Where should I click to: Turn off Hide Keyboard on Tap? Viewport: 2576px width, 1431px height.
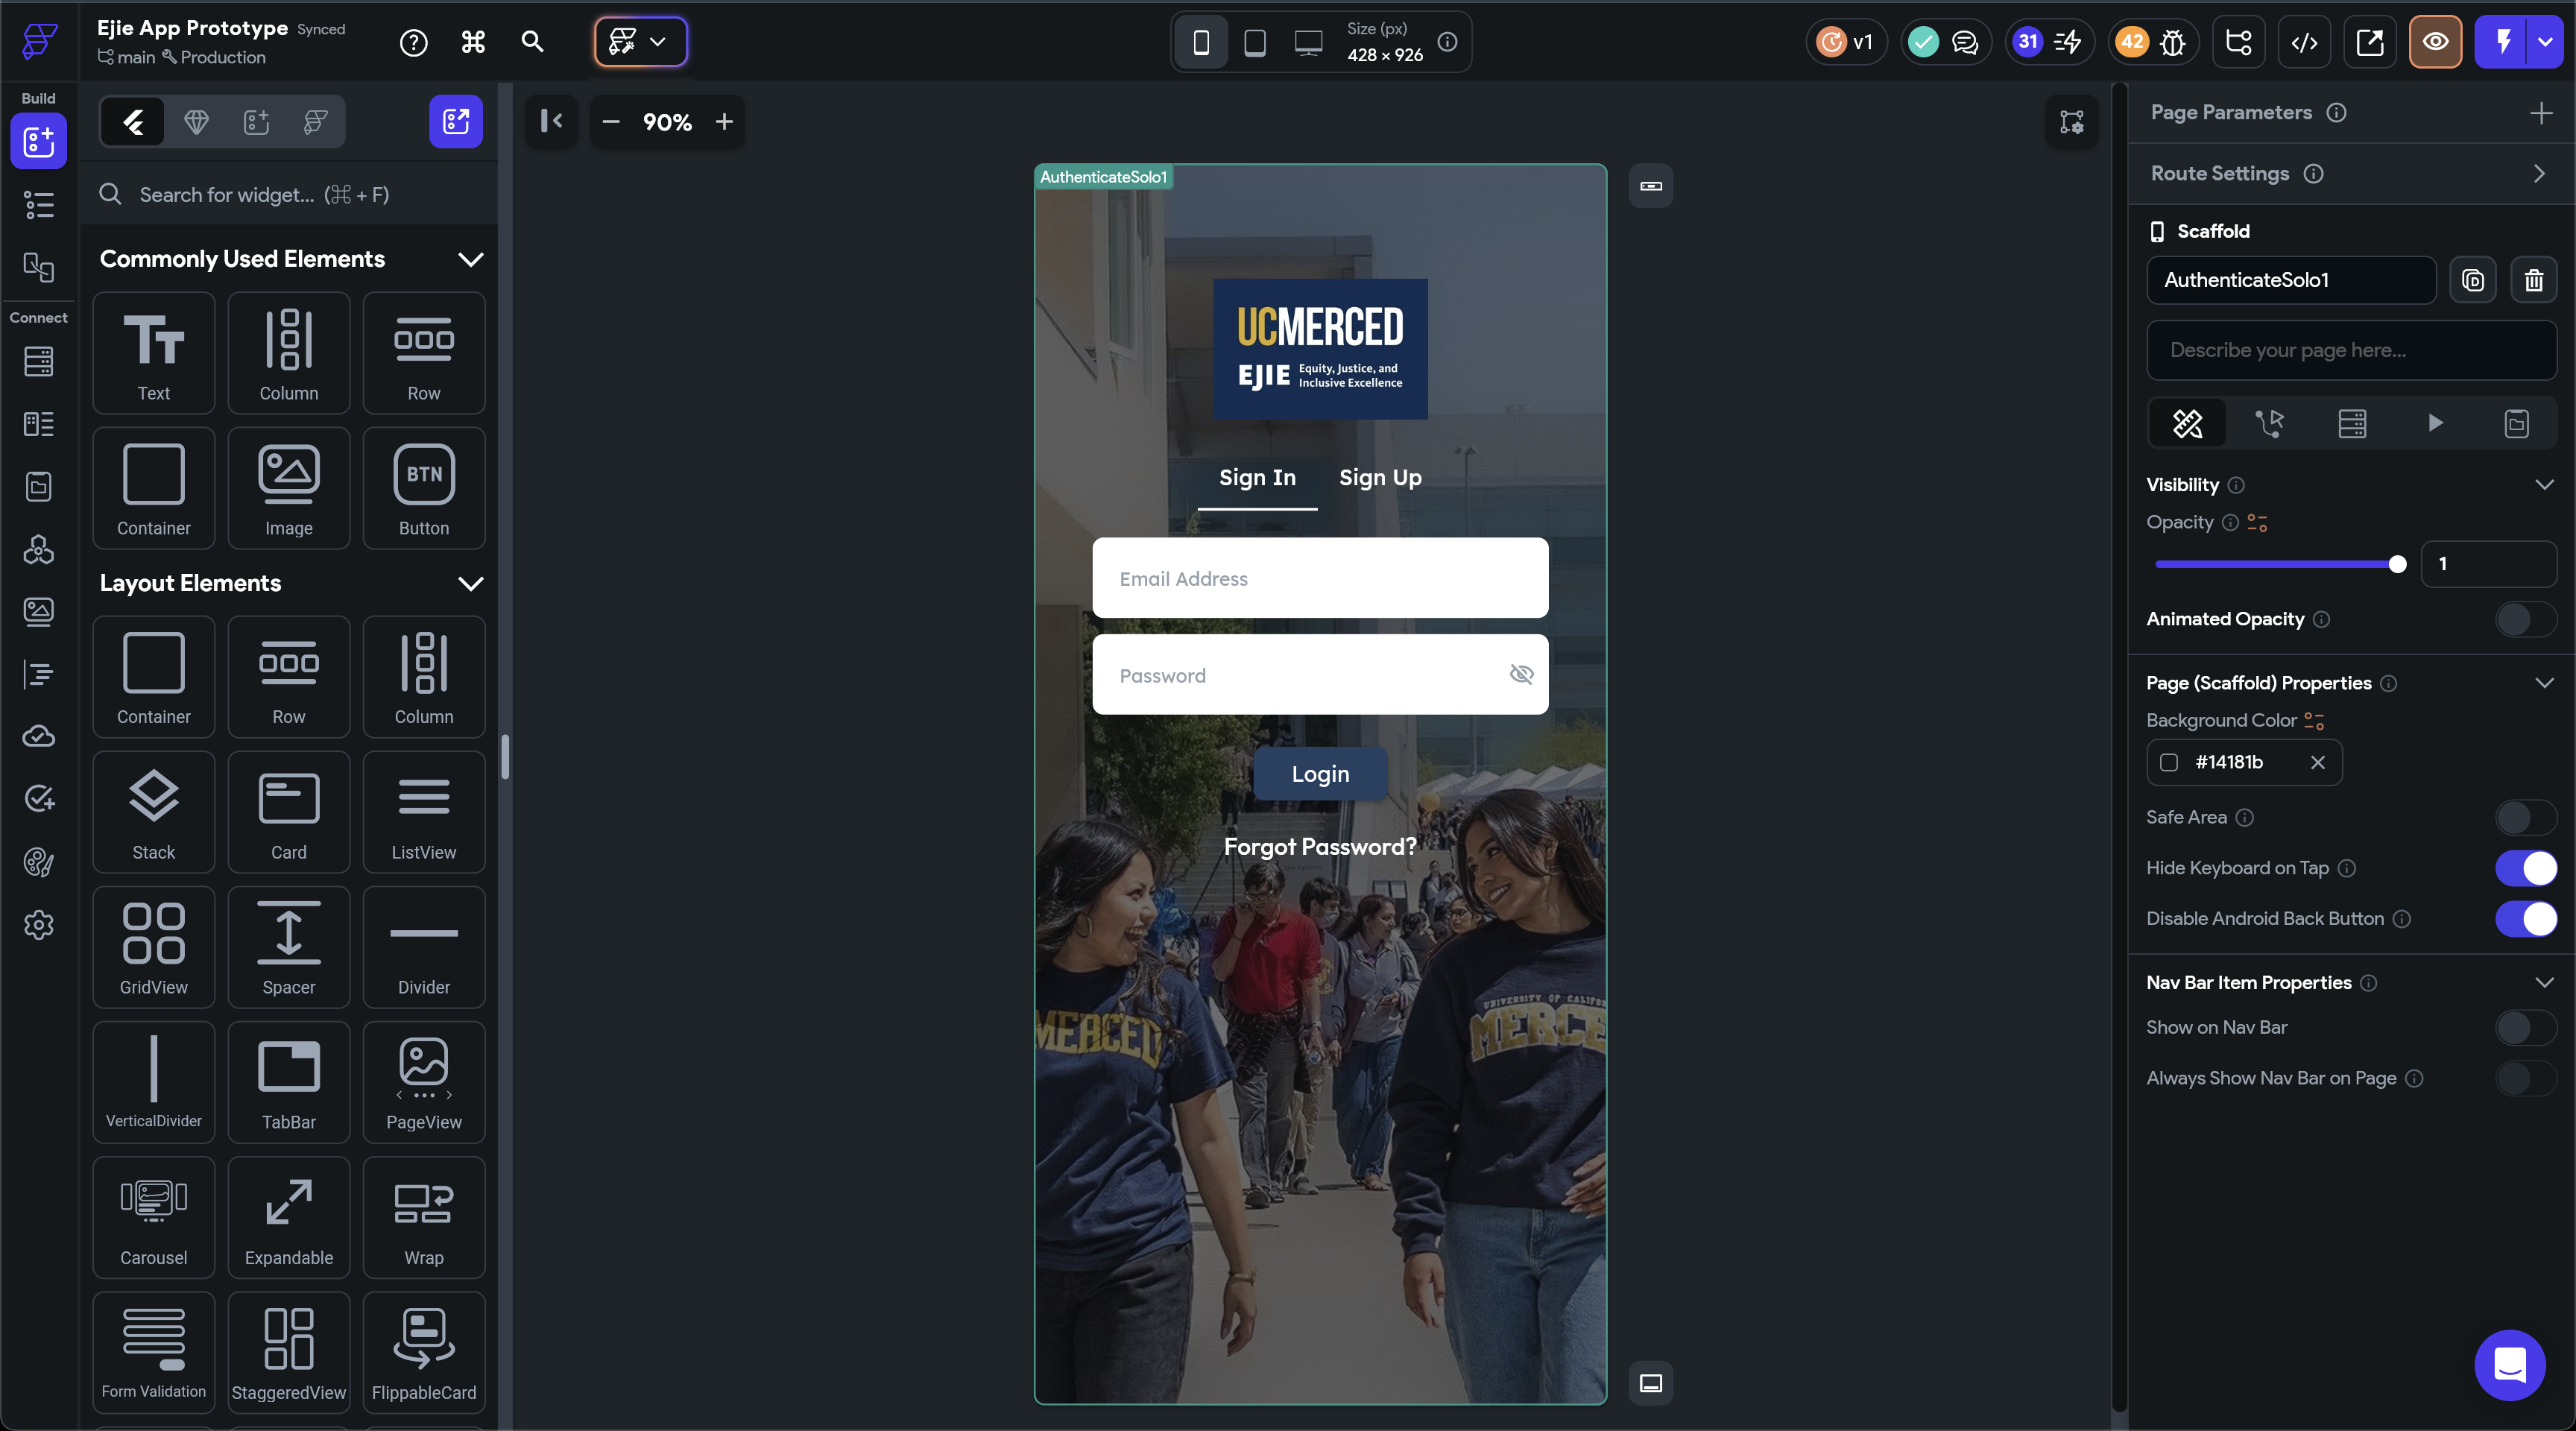pyautogui.click(x=2525, y=868)
